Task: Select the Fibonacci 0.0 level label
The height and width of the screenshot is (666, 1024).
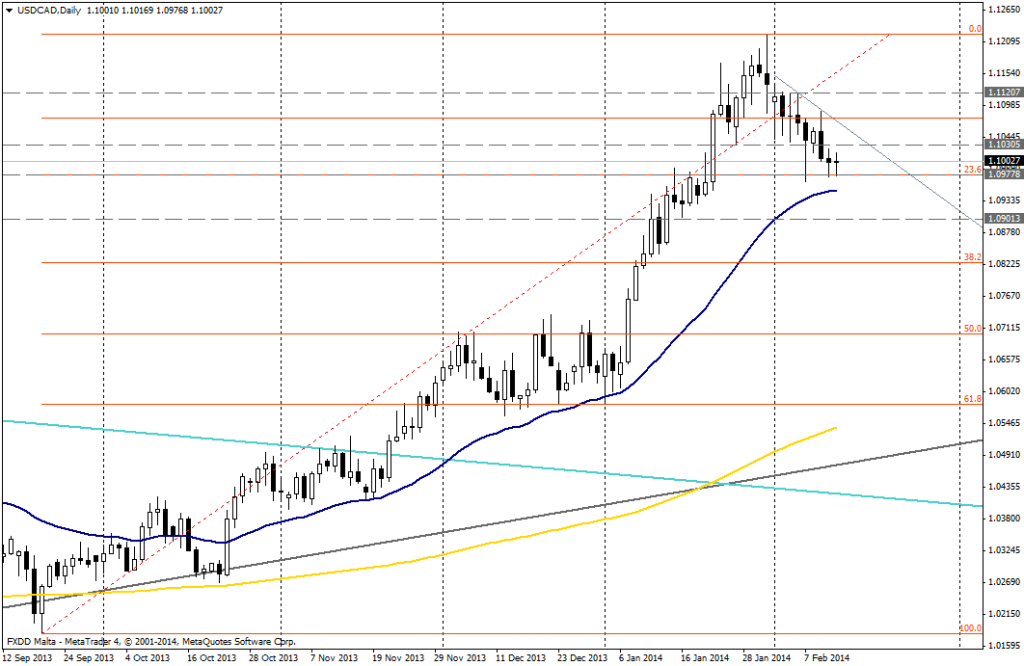Action: 975,29
